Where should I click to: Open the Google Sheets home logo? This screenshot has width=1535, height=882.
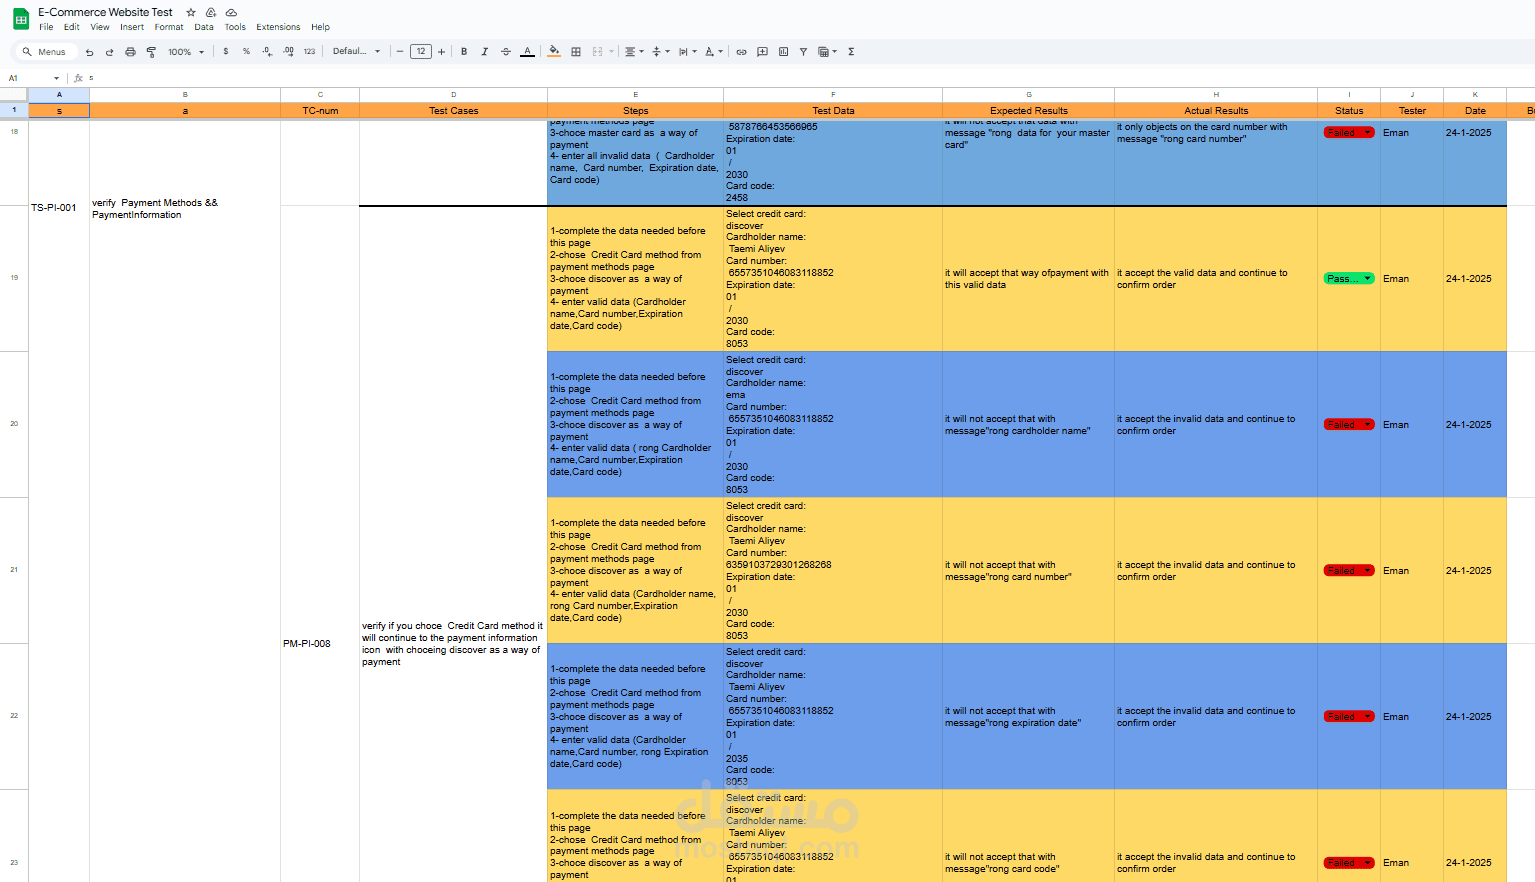[20, 19]
